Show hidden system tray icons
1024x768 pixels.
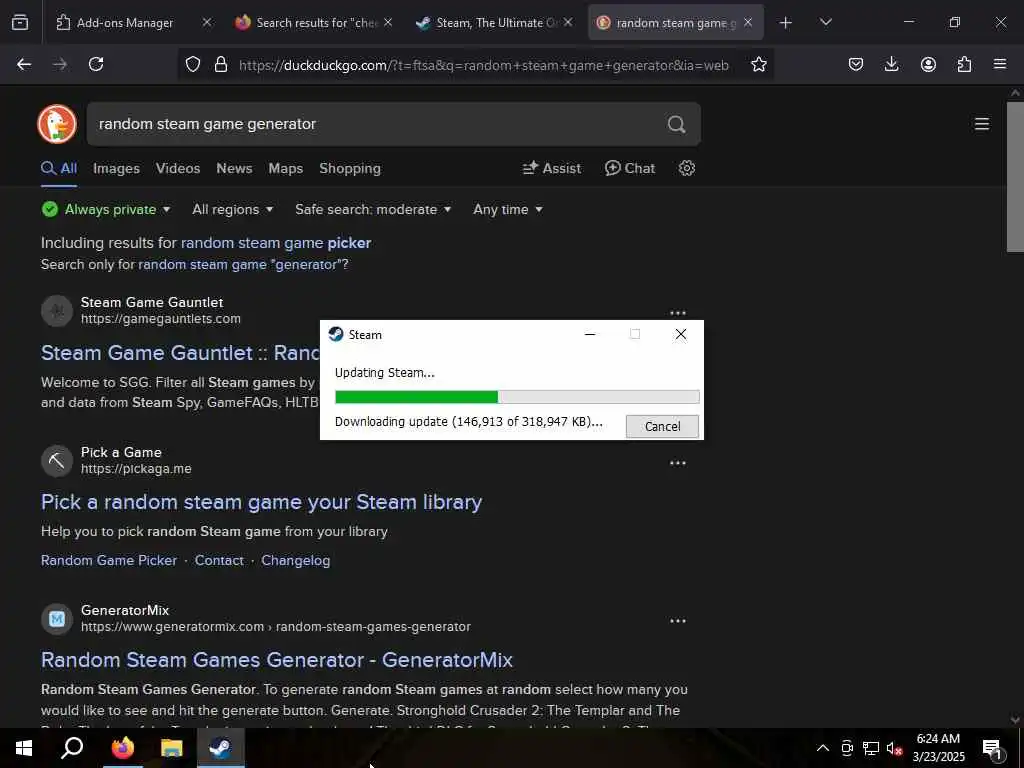pos(823,748)
